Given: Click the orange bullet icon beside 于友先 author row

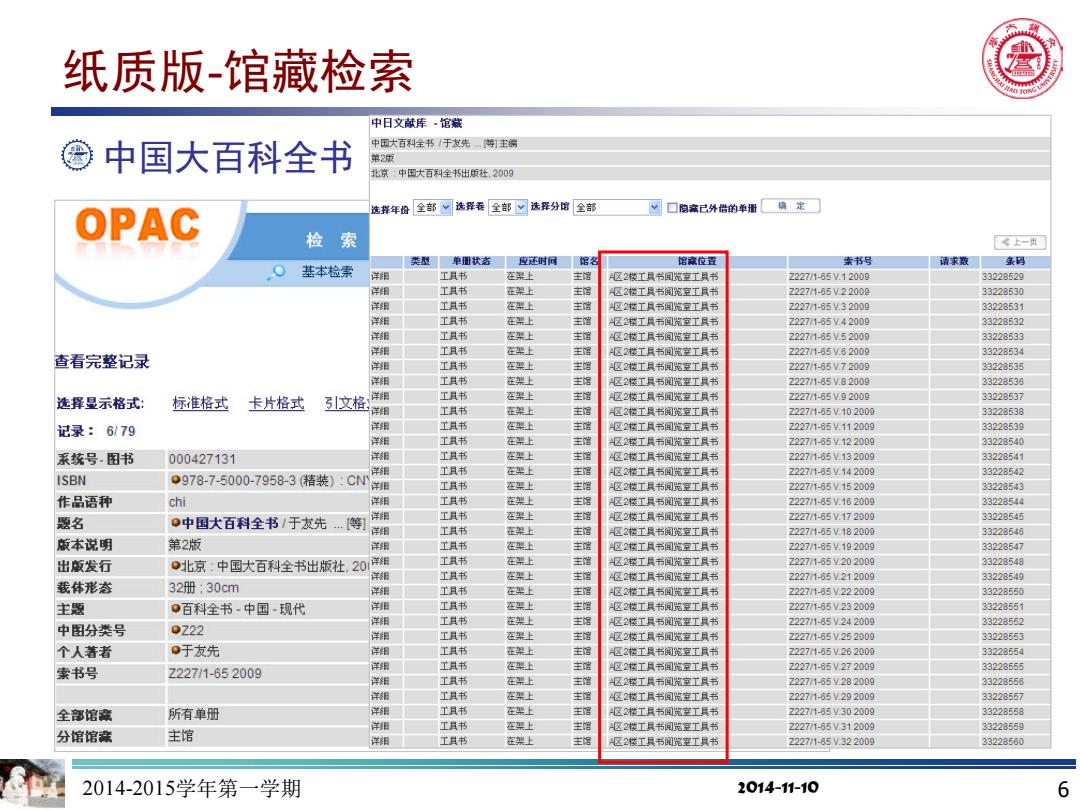Looking at the screenshot, I should (175, 651).
